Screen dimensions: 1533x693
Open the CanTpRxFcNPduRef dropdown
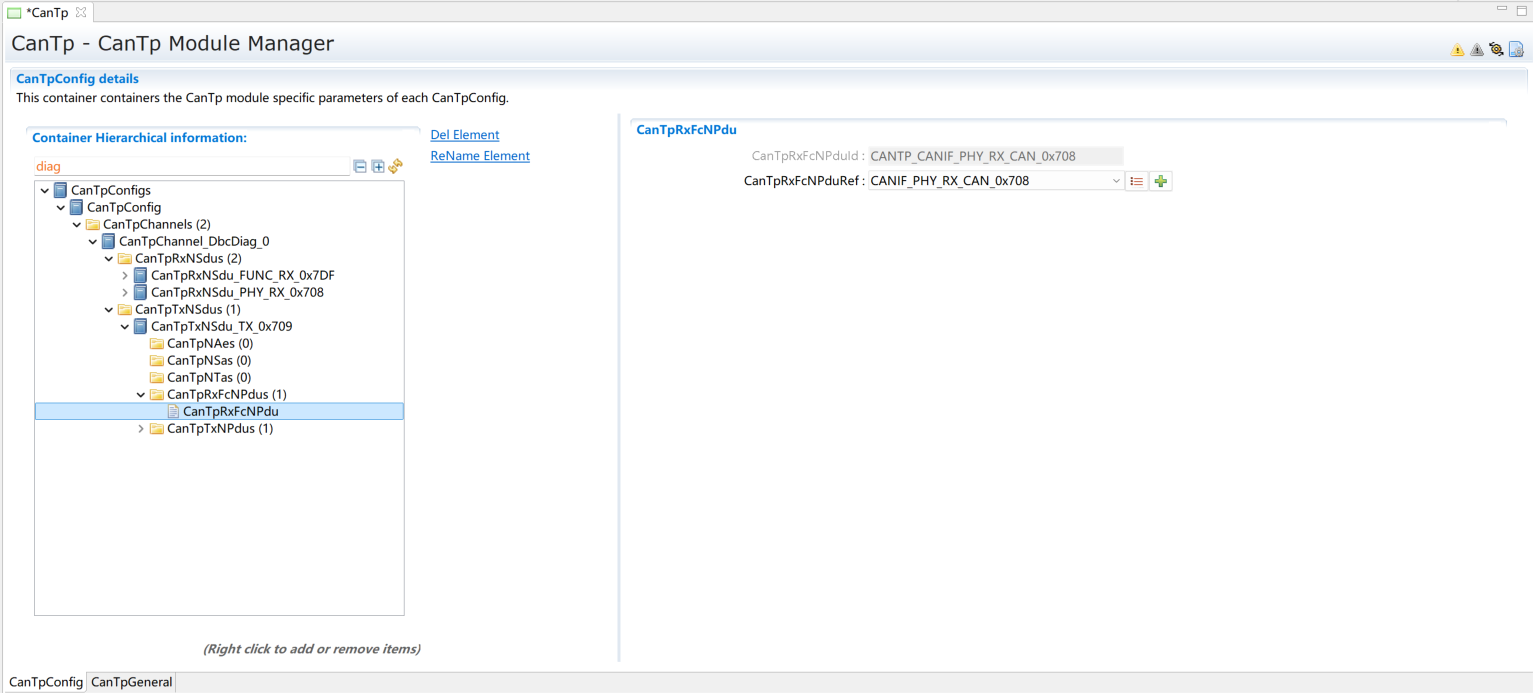(1116, 181)
